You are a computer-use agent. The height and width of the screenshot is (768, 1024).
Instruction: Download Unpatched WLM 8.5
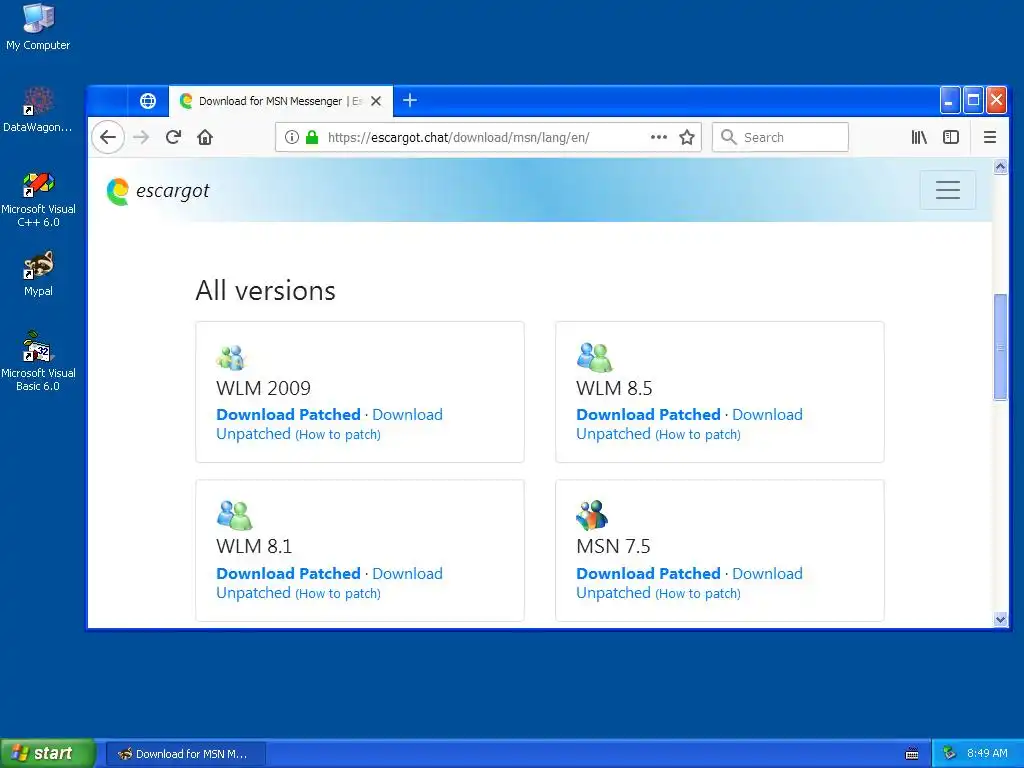[689, 424]
